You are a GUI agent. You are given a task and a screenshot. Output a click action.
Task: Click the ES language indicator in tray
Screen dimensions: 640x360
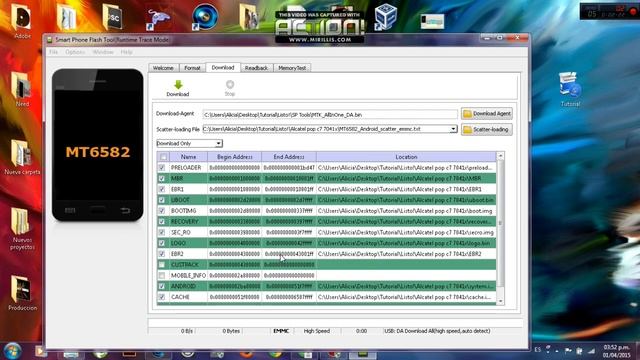click(x=537, y=350)
